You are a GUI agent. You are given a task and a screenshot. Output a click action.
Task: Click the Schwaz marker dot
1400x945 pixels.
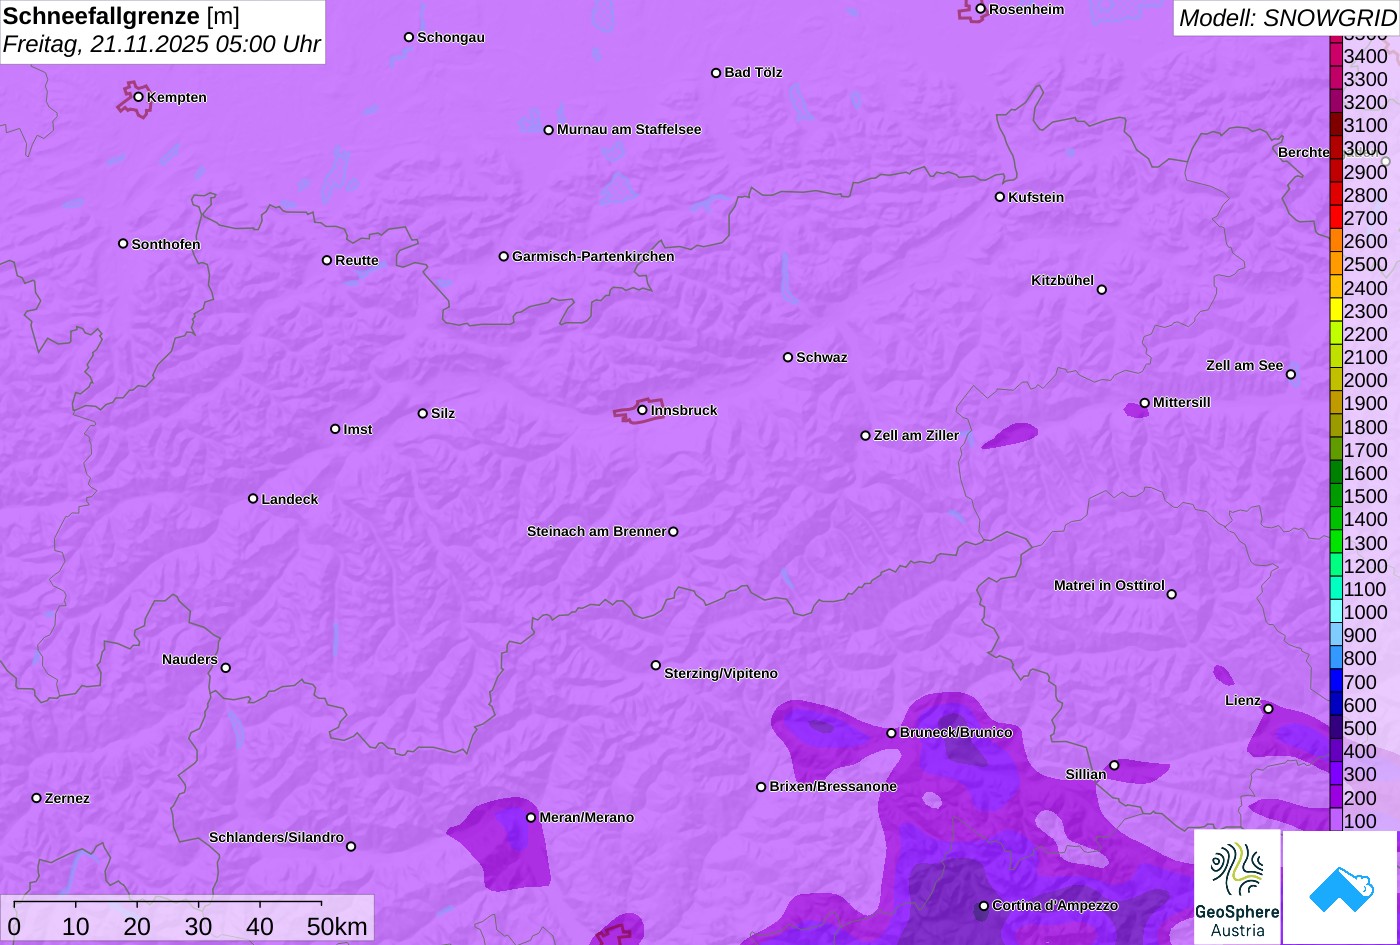[x=788, y=357]
